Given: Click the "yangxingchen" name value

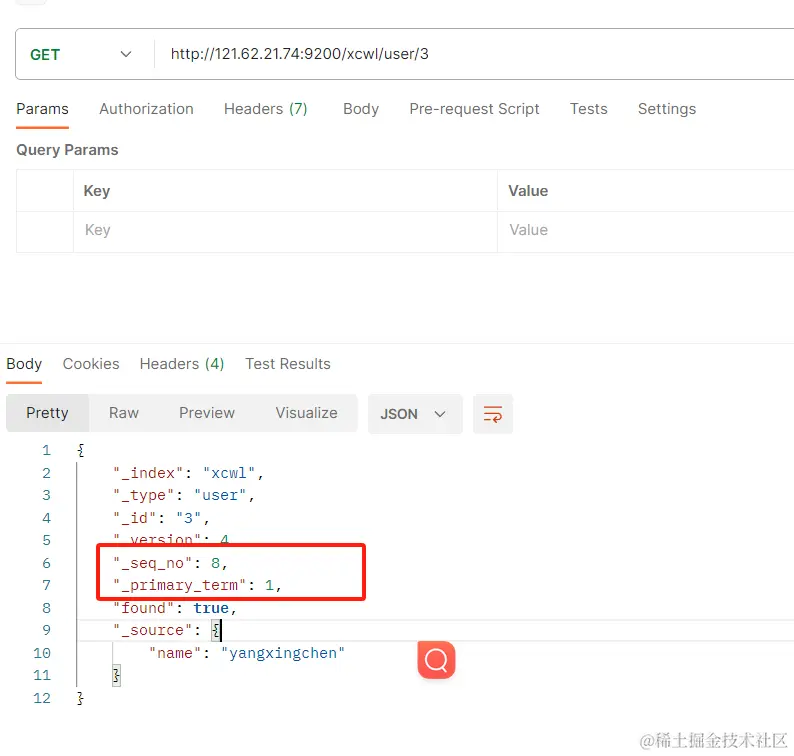Looking at the screenshot, I should pos(283,654).
